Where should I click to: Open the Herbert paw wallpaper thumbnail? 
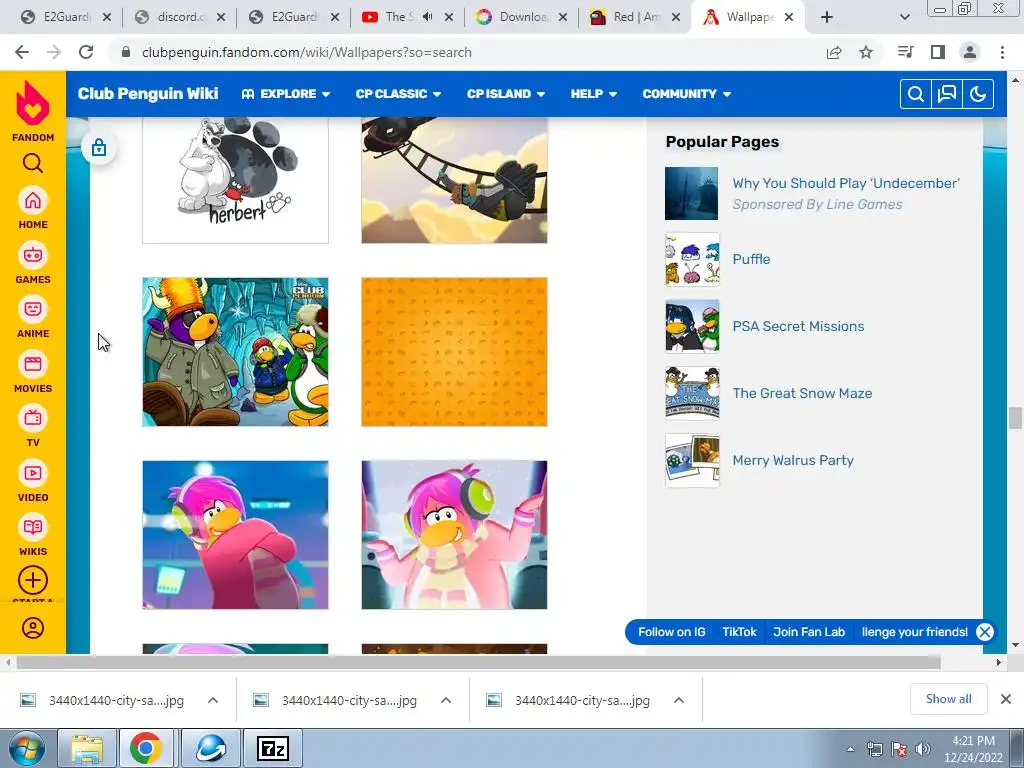point(235,180)
